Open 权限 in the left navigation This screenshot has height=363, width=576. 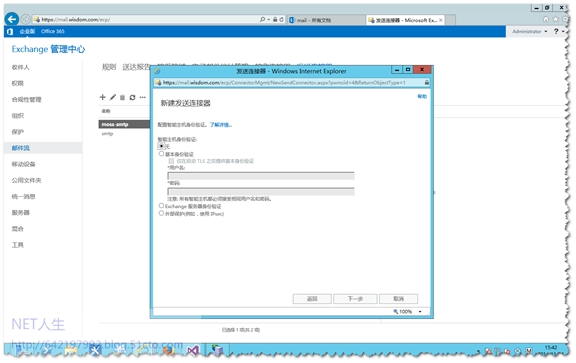(x=18, y=83)
